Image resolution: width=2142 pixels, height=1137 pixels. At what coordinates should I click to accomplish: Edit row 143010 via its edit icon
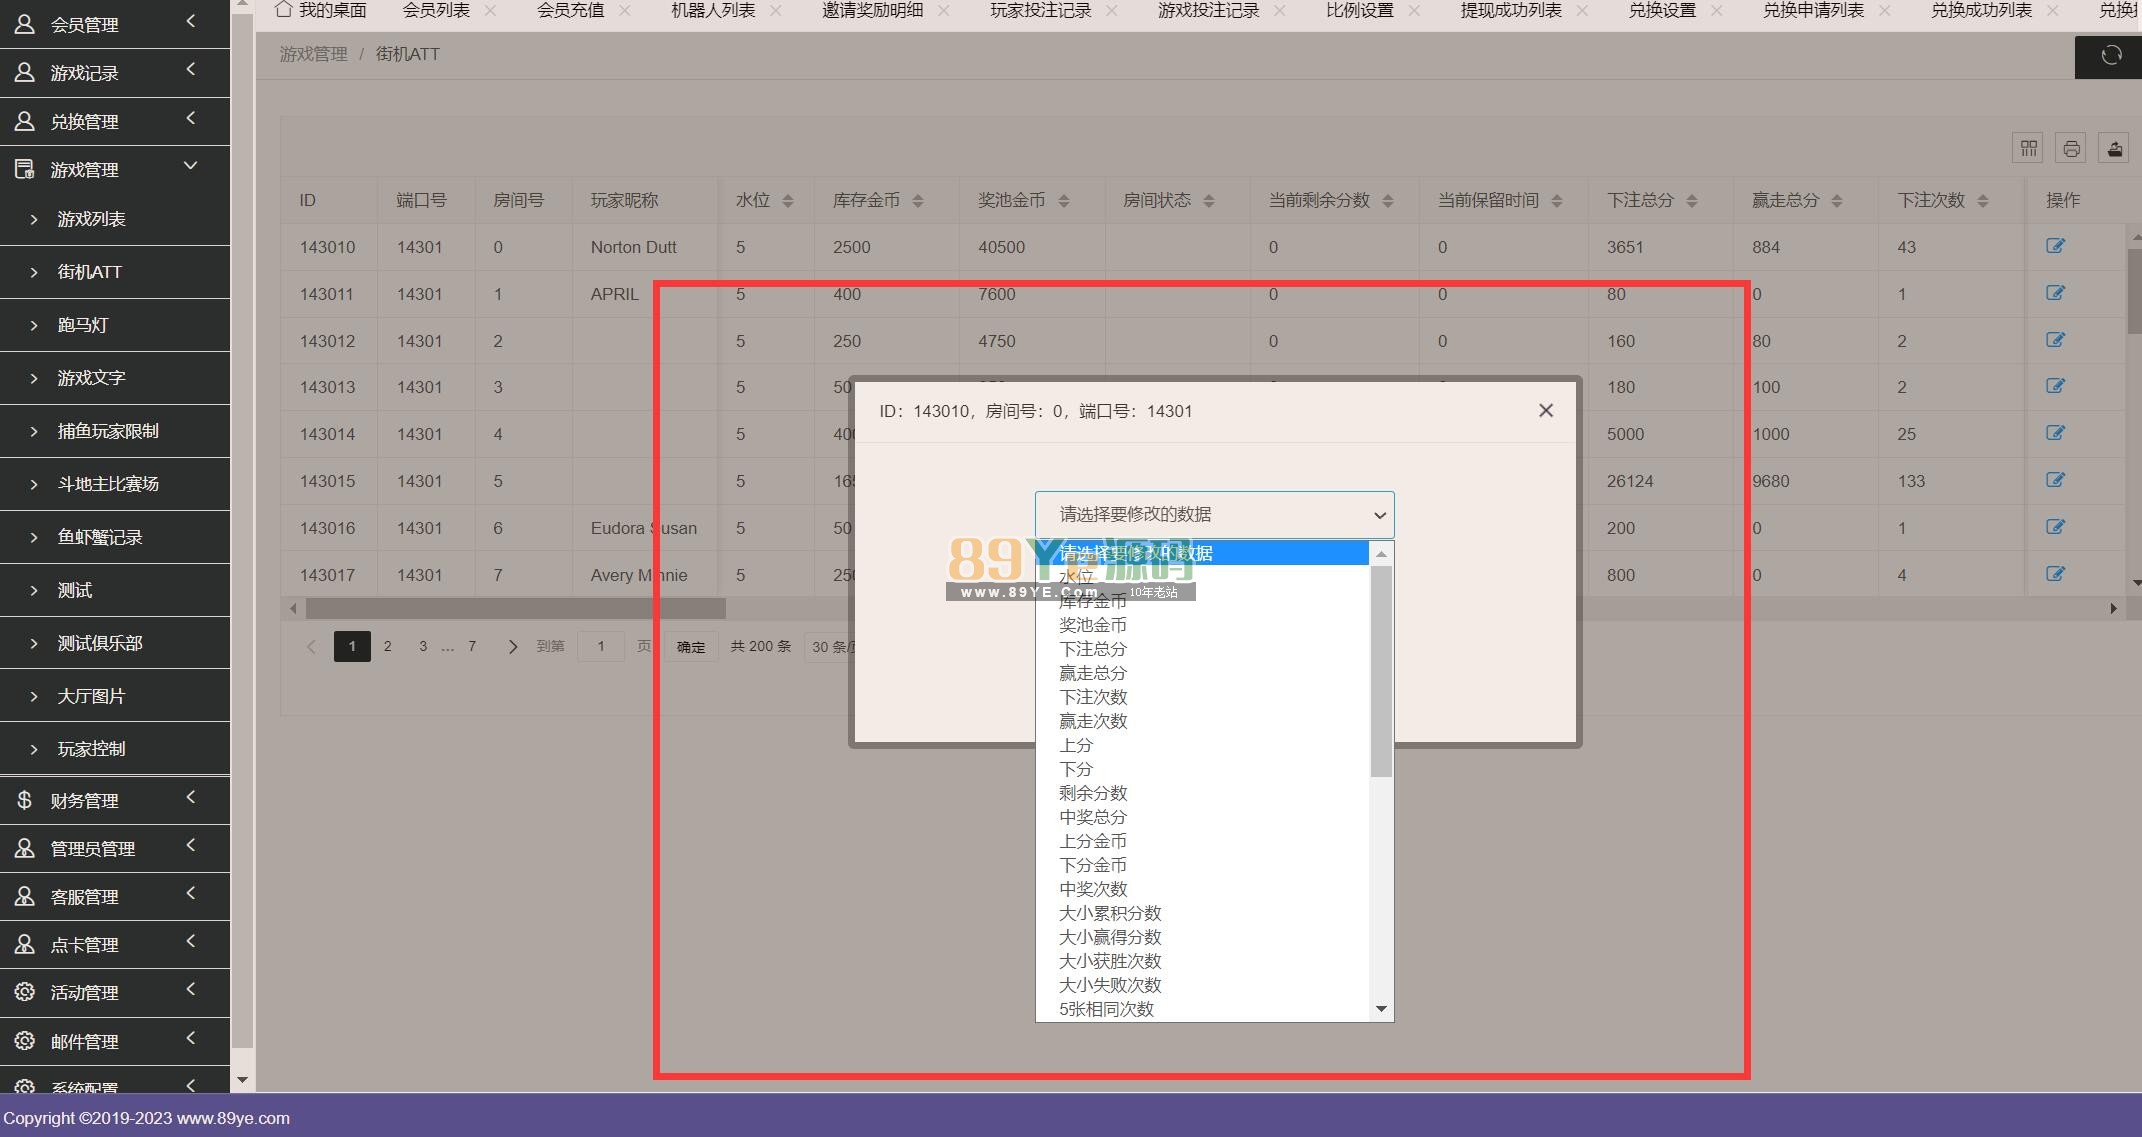pos(2055,246)
